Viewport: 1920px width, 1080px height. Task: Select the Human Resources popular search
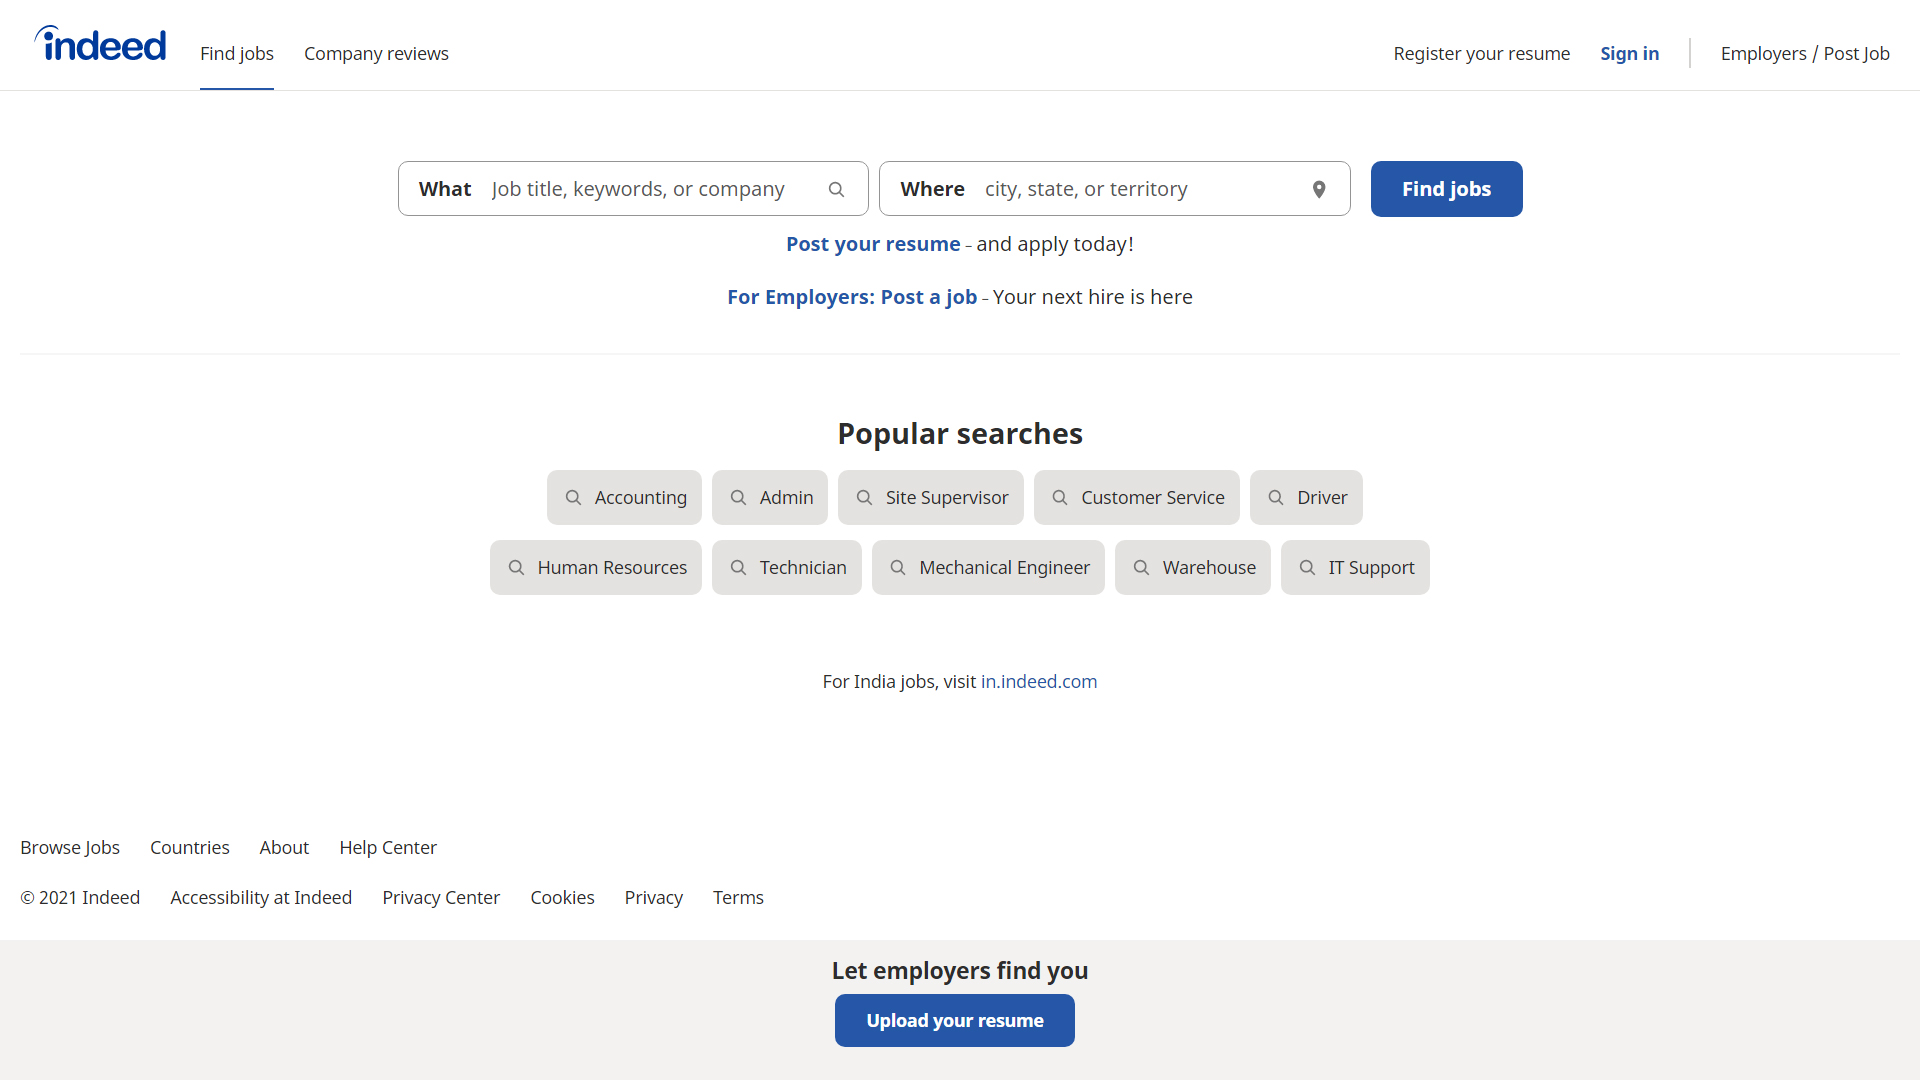coord(595,567)
